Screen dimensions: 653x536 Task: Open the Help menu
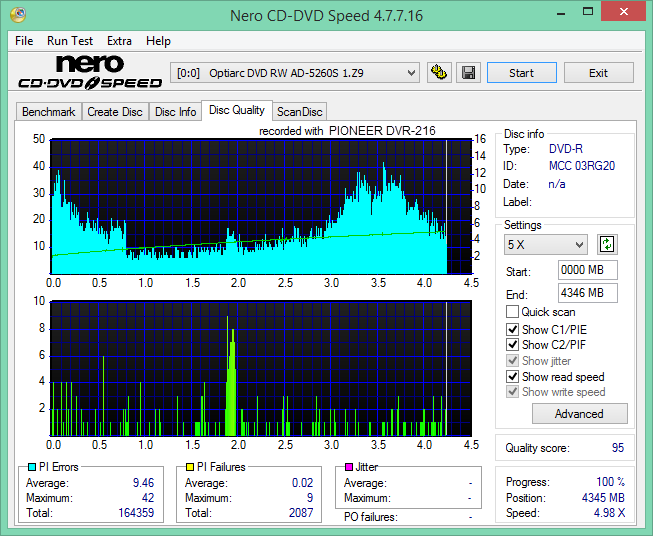point(158,41)
